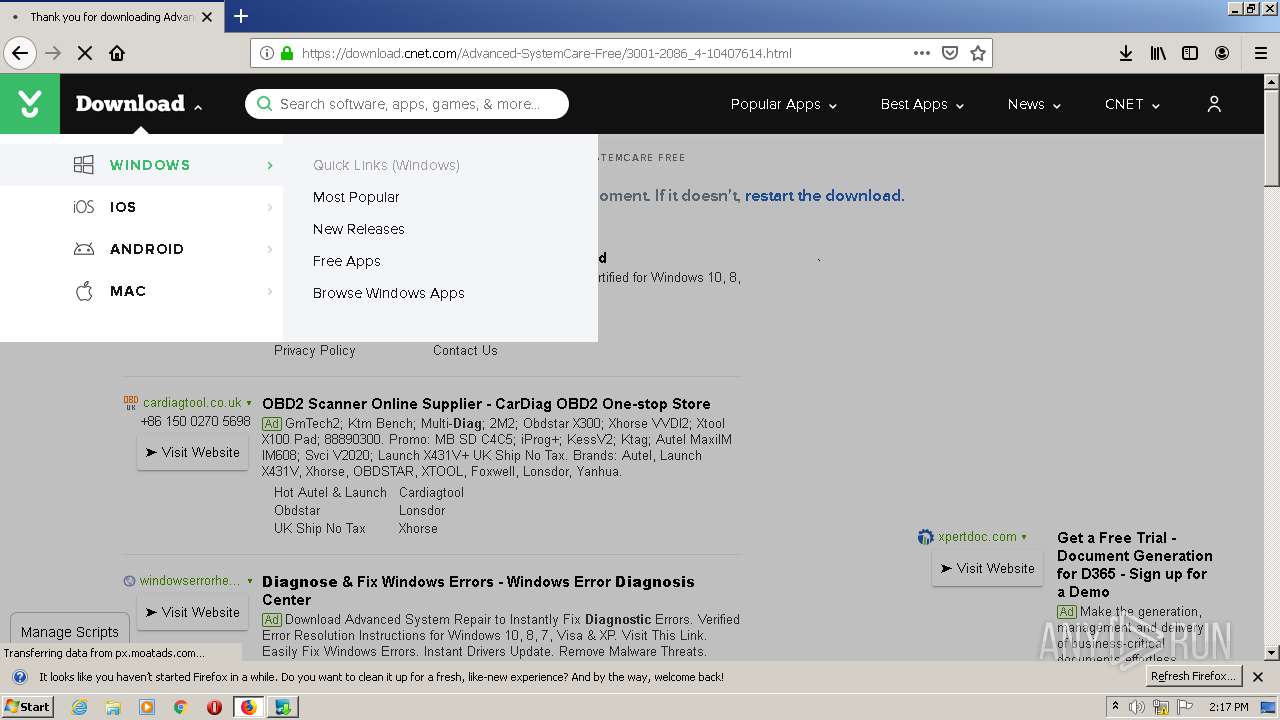Click the Lonsdor sublink
Viewport: 1280px width, 720px height.
(422, 510)
